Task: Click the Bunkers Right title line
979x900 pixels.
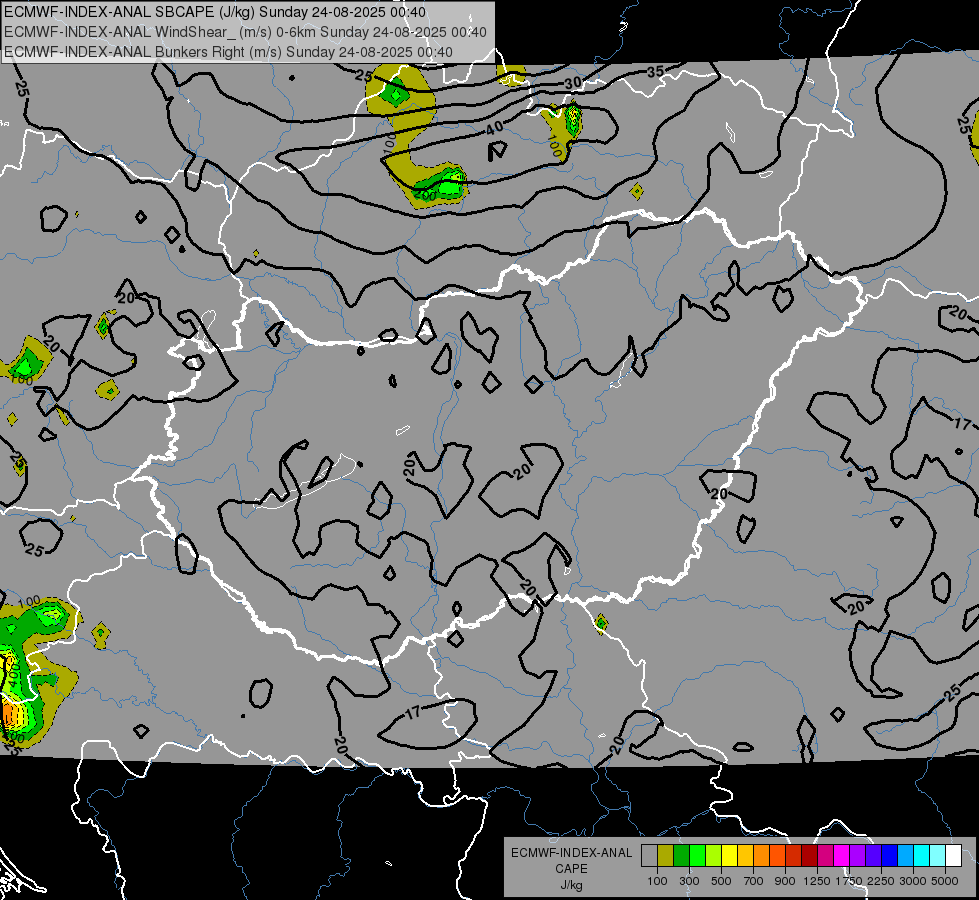Action: [228, 52]
